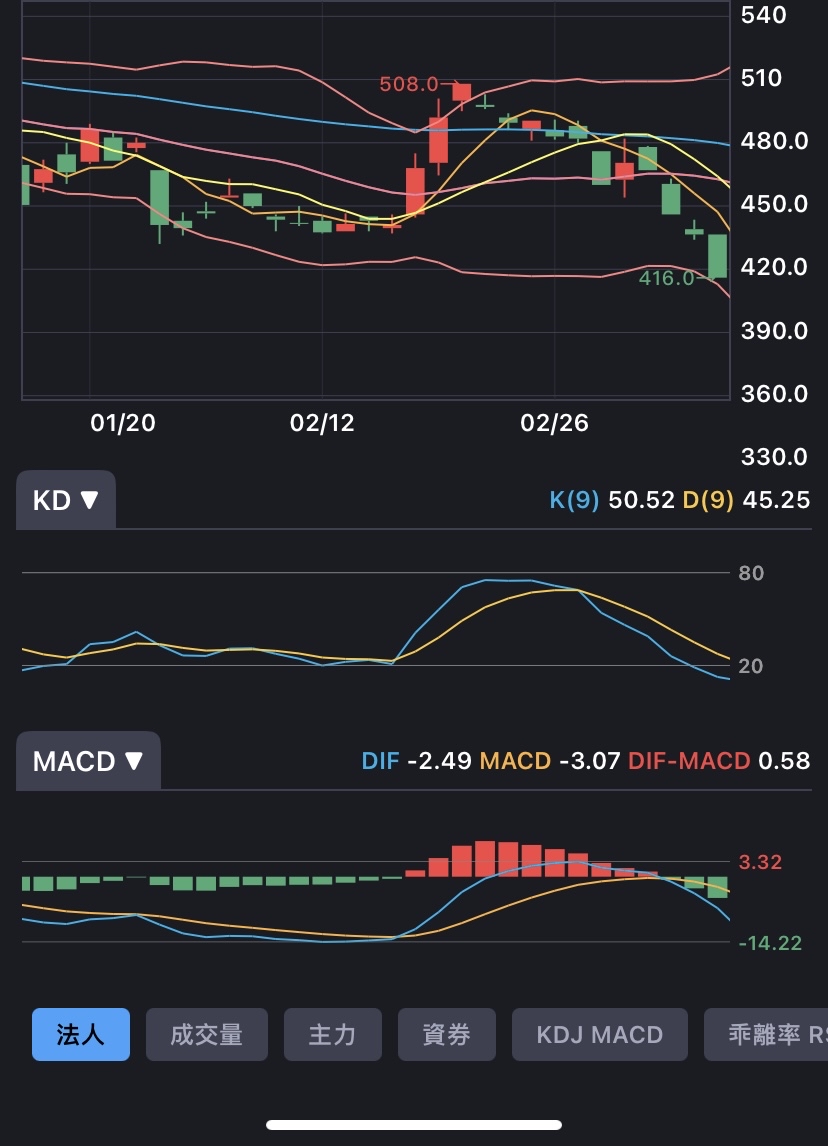Tap the 01/20 date label
This screenshot has height=1146, width=828.
pos(123,424)
